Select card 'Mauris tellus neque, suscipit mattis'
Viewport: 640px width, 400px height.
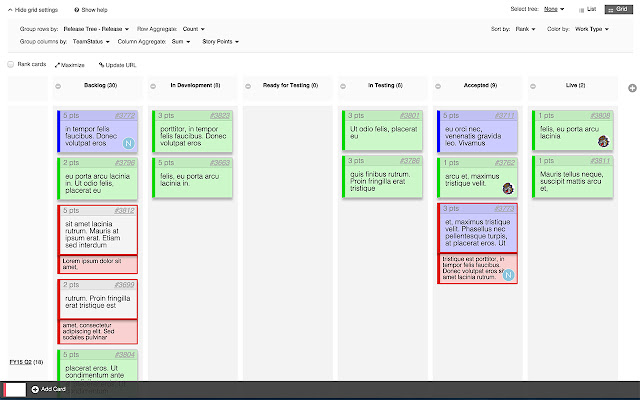coord(573,177)
